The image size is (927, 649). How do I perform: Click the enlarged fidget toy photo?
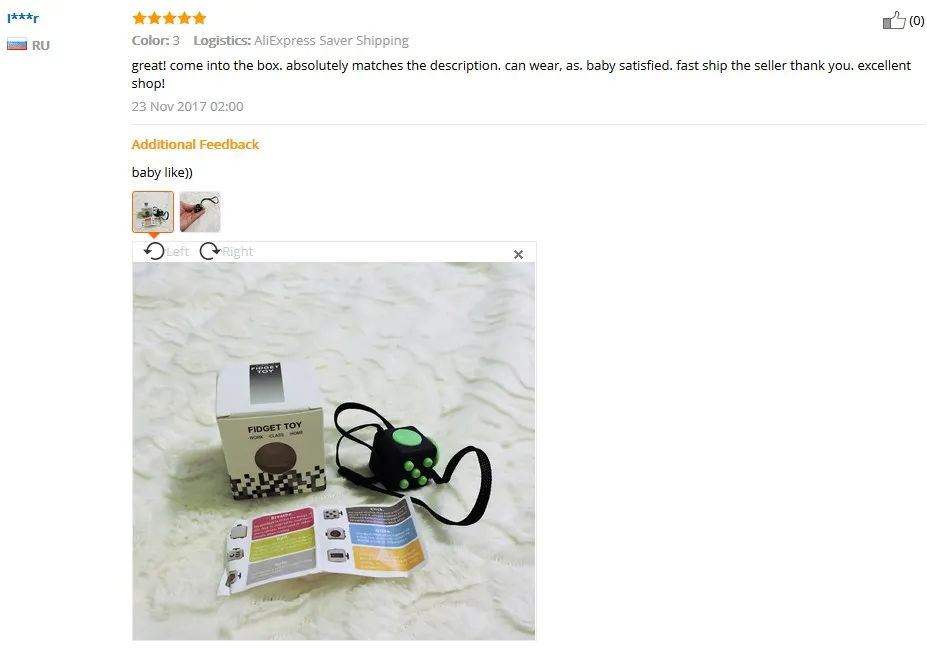click(x=333, y=451)
